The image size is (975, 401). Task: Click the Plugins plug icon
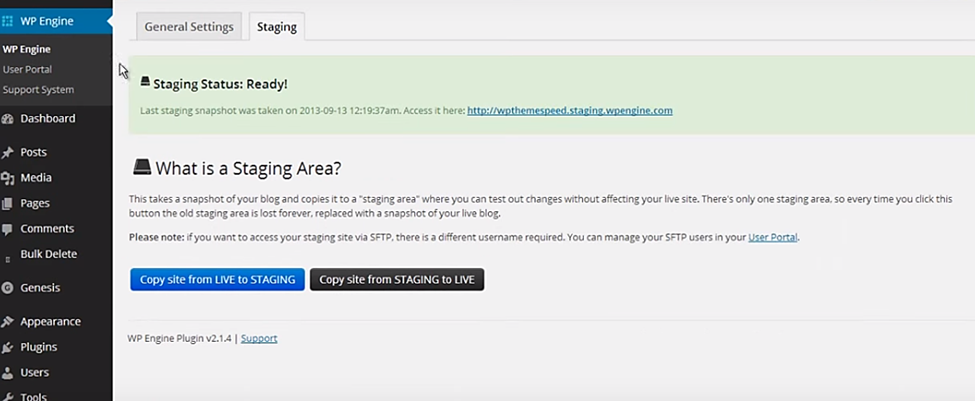pyautogui.click(x=7, y=348)
